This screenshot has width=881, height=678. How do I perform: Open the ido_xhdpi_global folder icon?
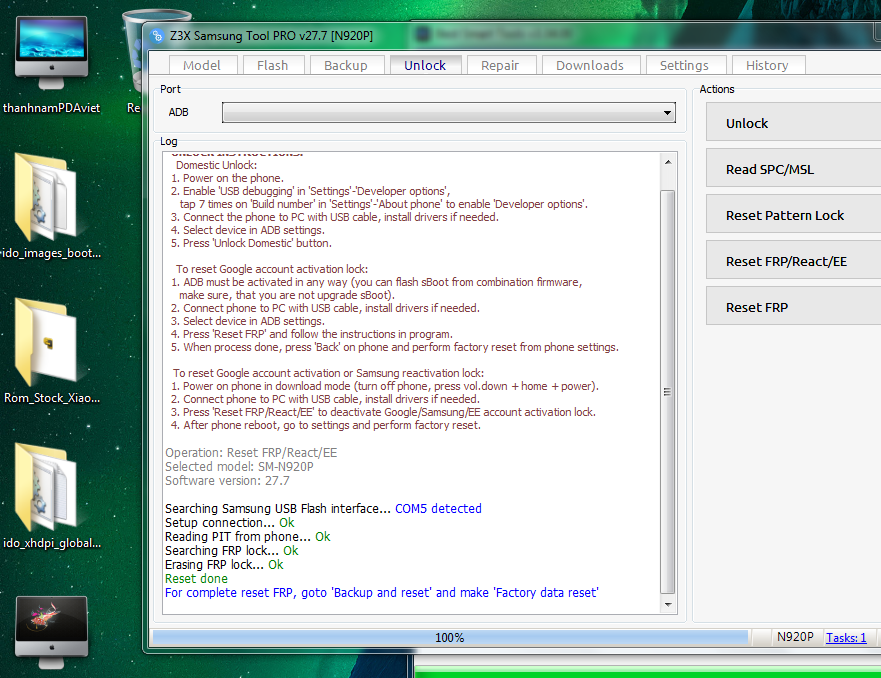pyautogui.click(x=51, y=496)
